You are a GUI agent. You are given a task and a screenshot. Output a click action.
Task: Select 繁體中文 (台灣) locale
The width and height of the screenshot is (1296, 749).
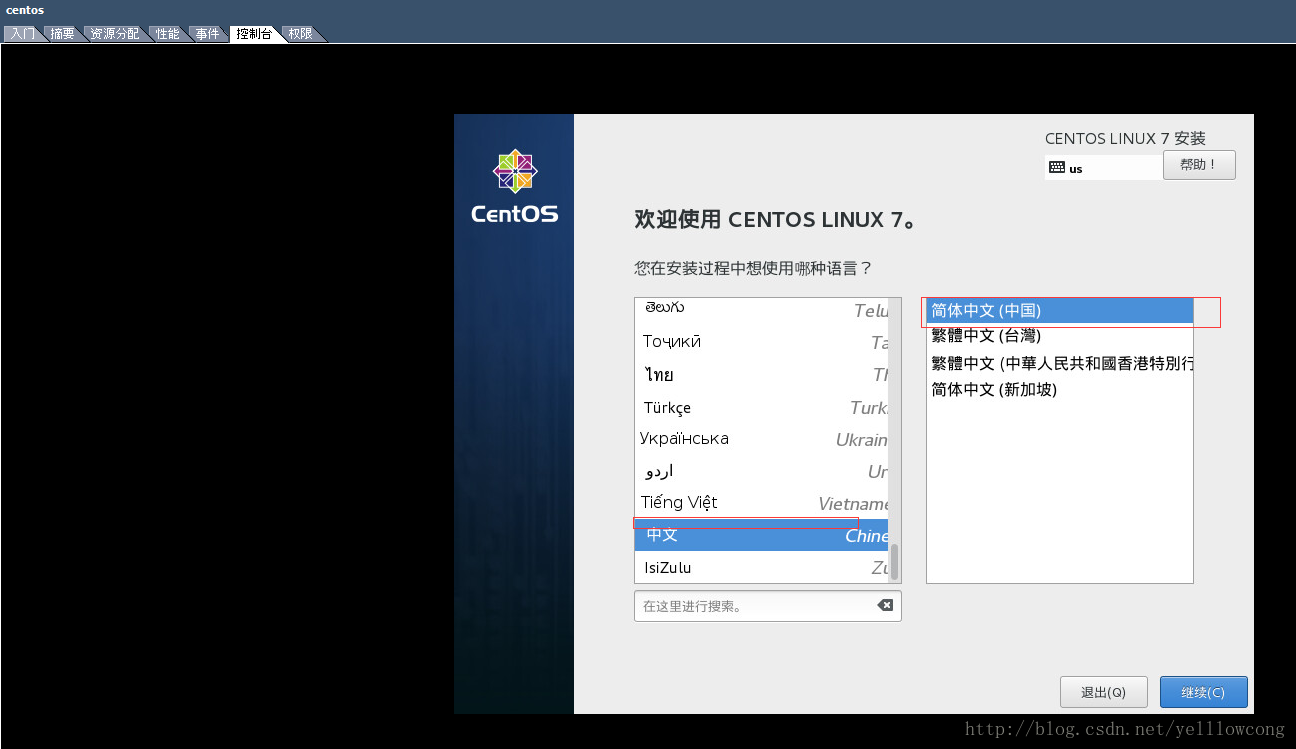click(1060, 336)
